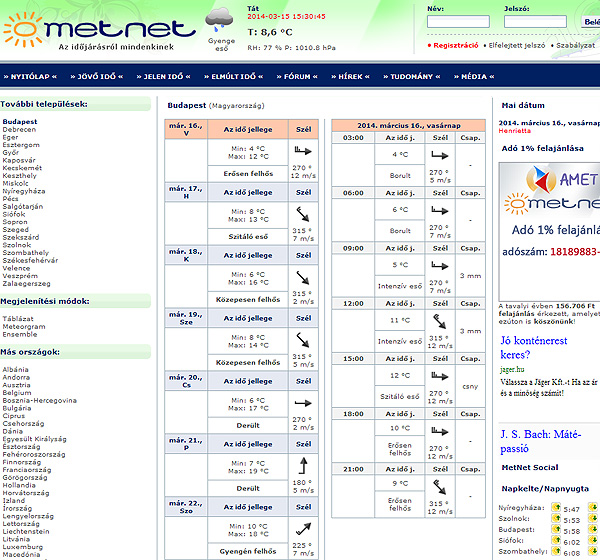Choose Ausztria from countries list
600x560 pixels.
pos(16,385)
